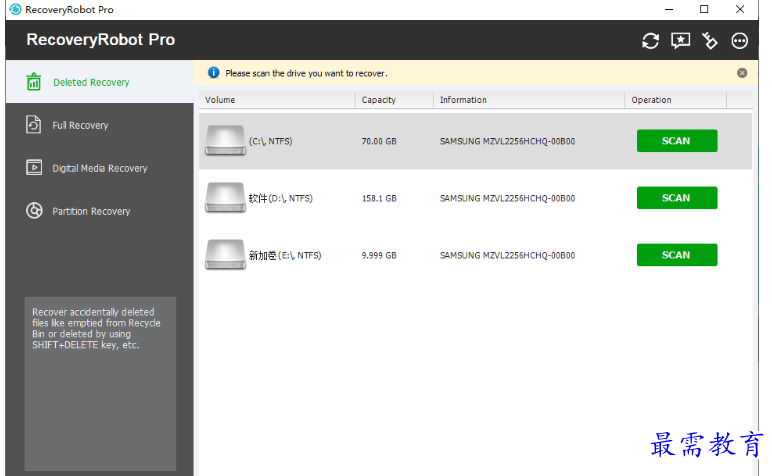Click the blue info icon in notice bar
The image size is (772, 476).
point(213,73)
